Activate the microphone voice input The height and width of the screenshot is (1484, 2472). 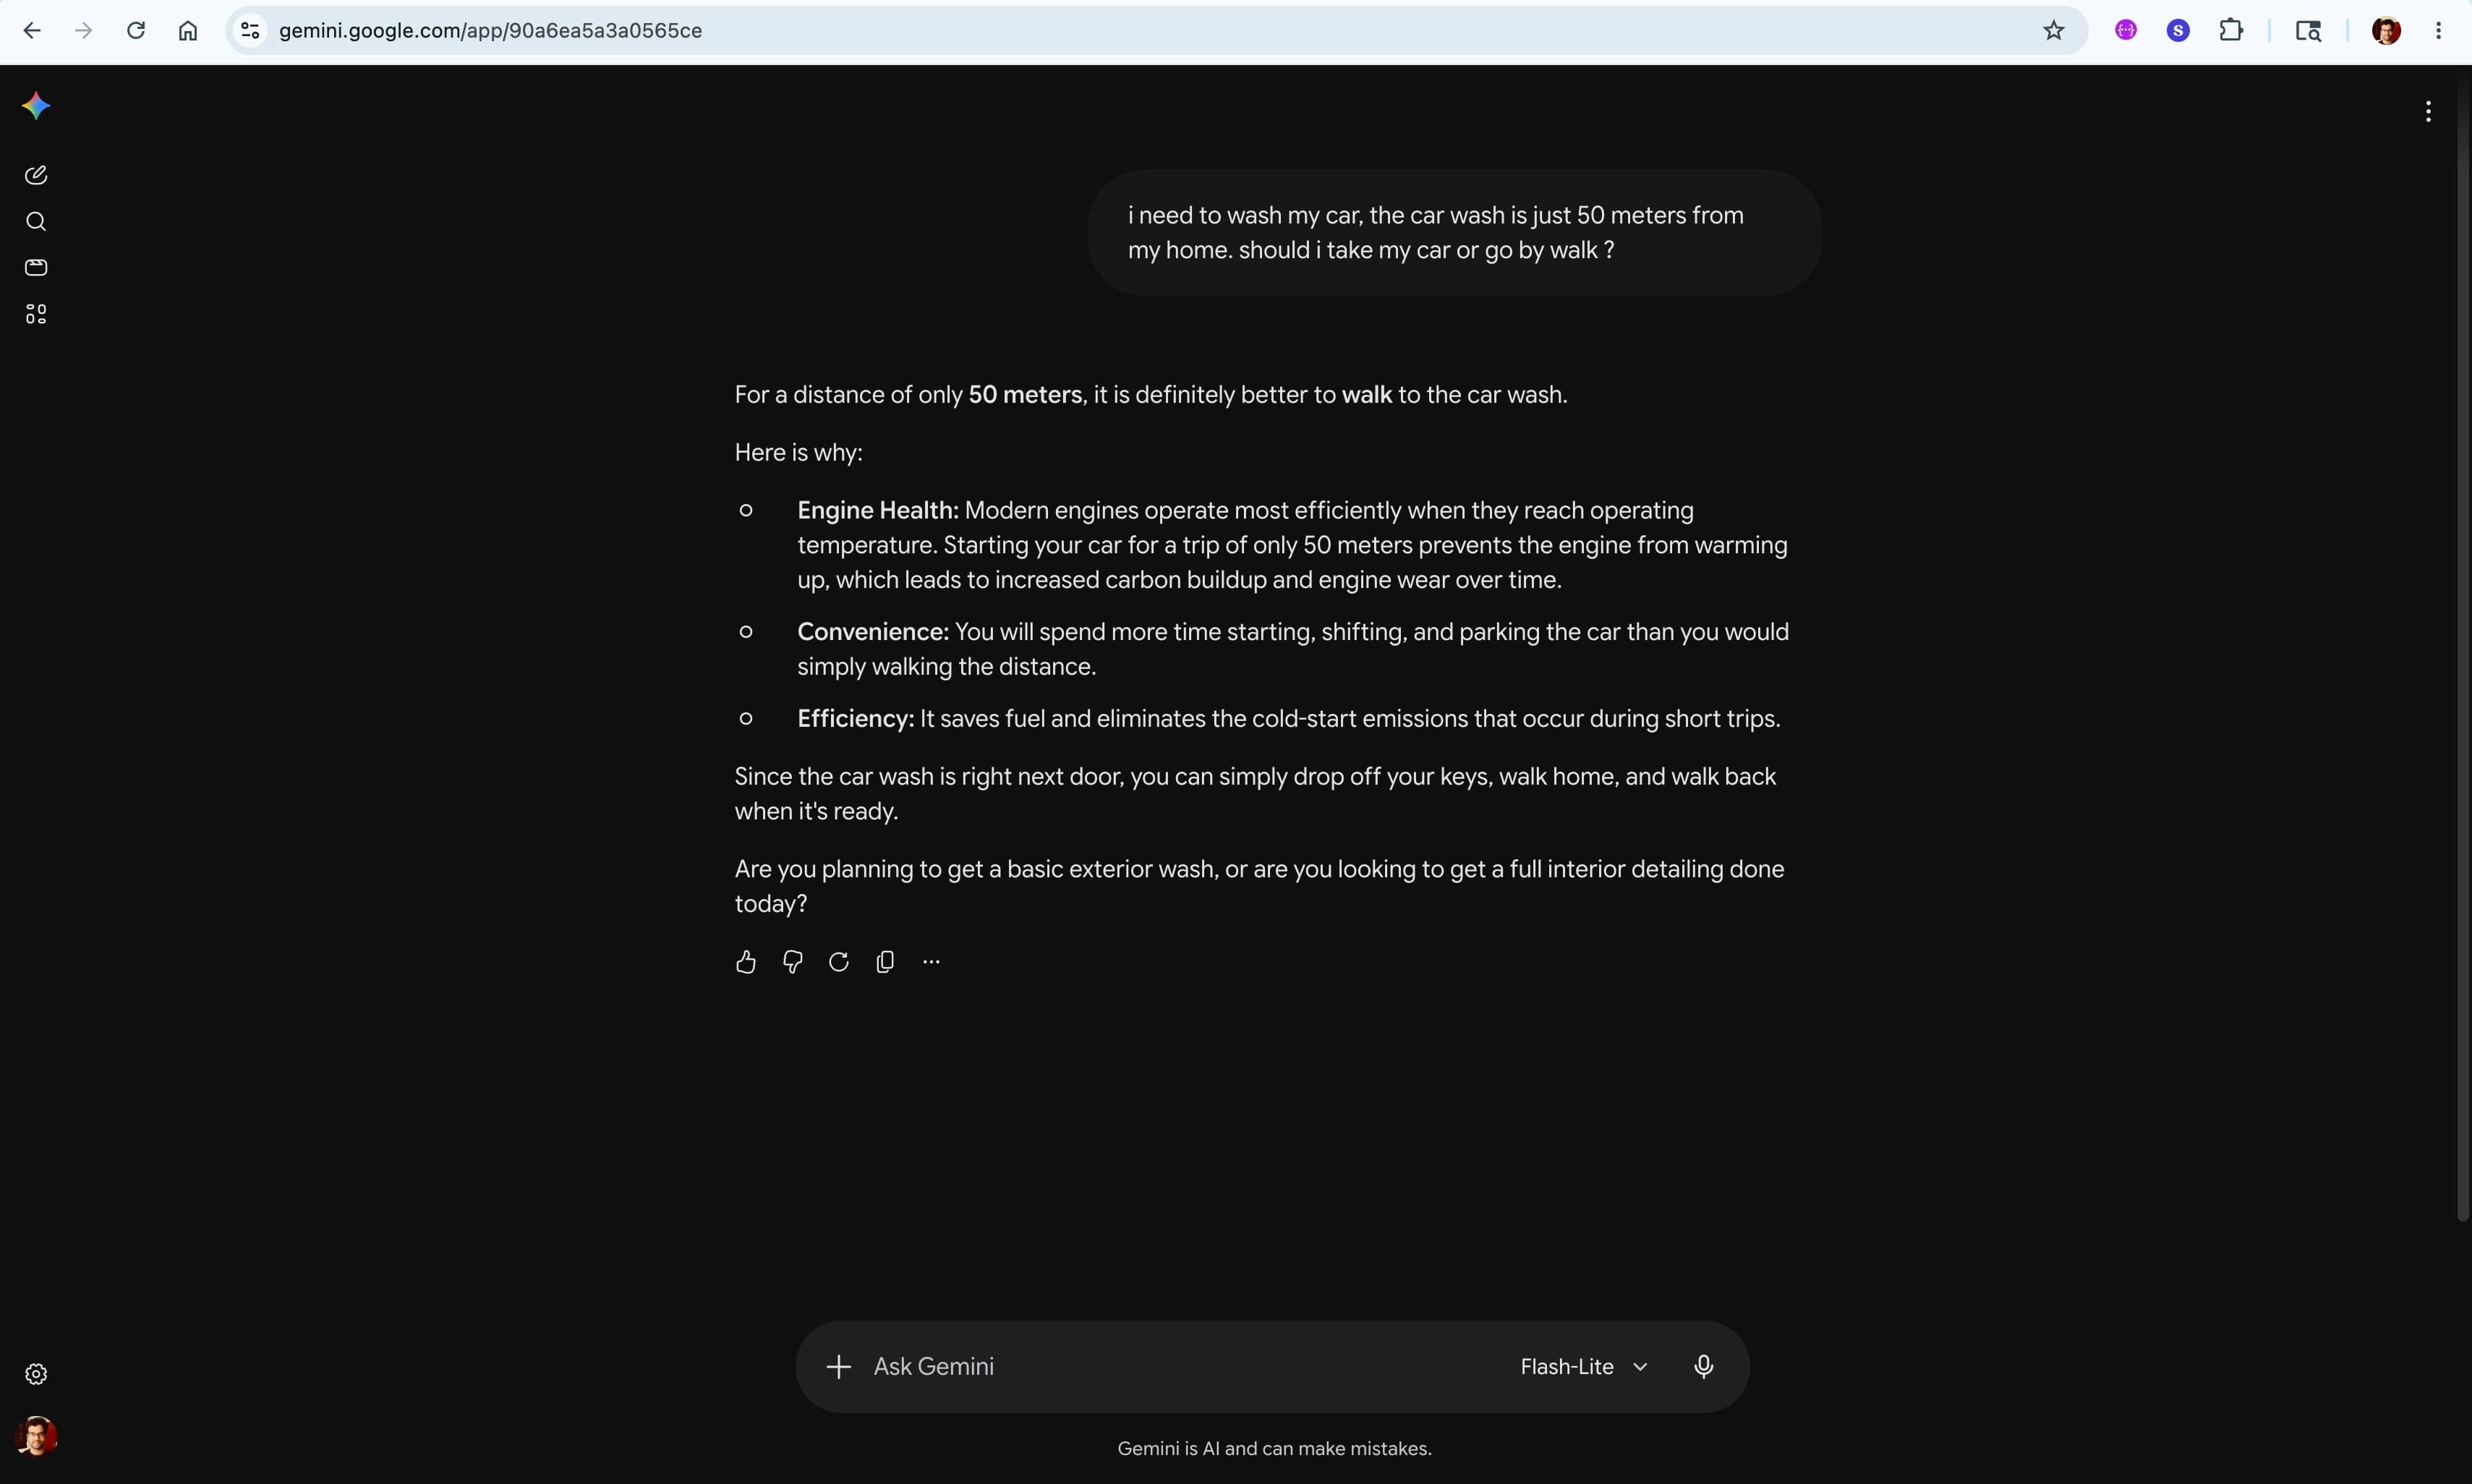[1704, 1366]
